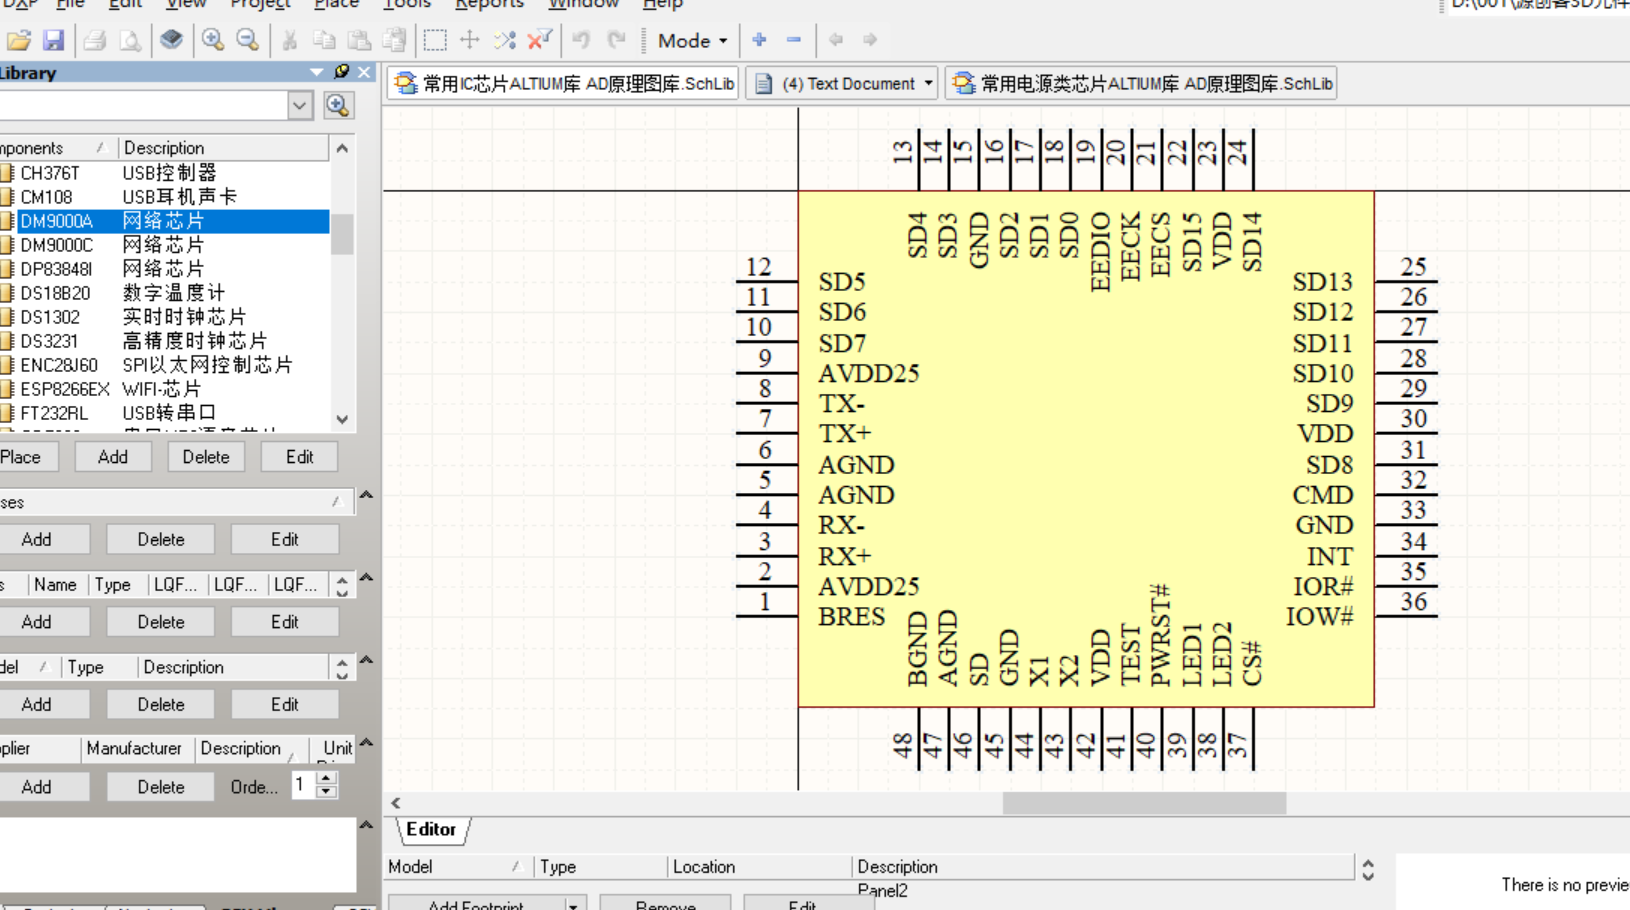Select DS18B20 component row
Viewport: 1630px width, 910px height.
tap(165, 293)
